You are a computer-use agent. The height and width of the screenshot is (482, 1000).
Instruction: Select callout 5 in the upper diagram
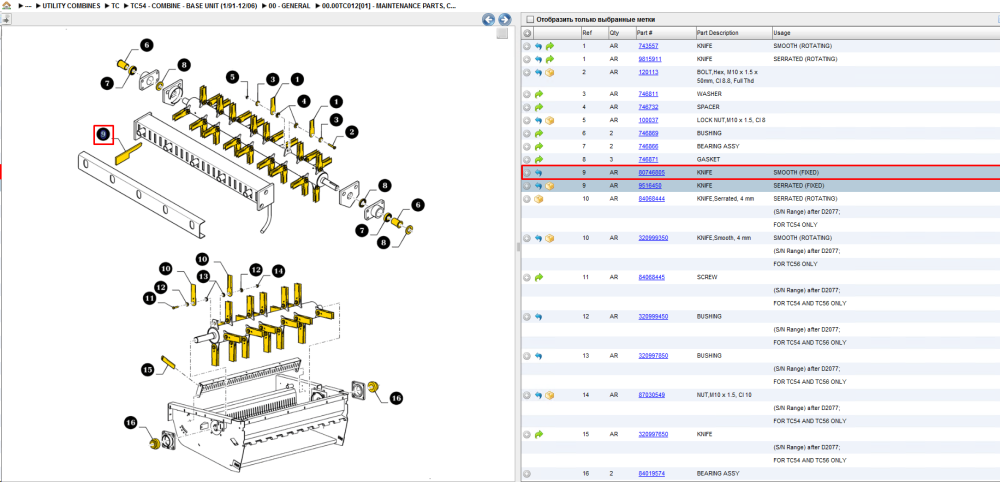[x=233, y=77]
